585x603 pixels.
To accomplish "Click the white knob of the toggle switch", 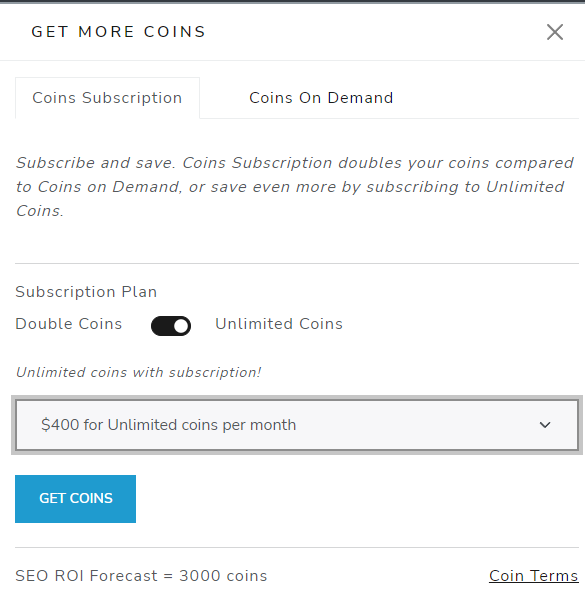I will pyautogui.click(x=181, y=326).
